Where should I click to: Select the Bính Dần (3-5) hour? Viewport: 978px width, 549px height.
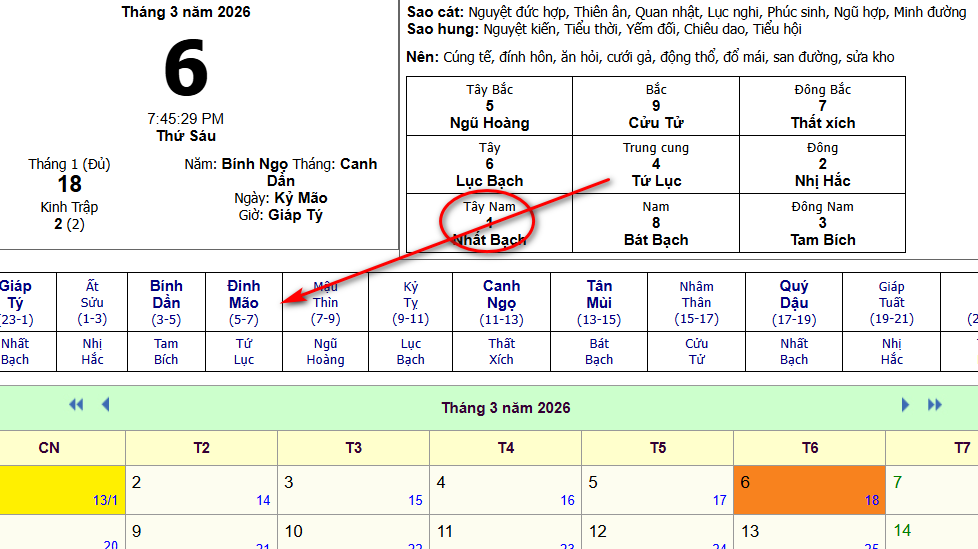[x=166, y=302]
